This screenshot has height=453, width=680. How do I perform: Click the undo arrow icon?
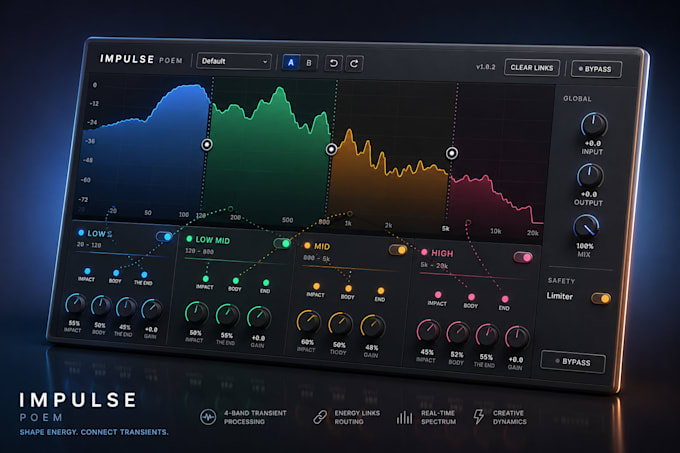pyautogui.click(x=333, y=63)
